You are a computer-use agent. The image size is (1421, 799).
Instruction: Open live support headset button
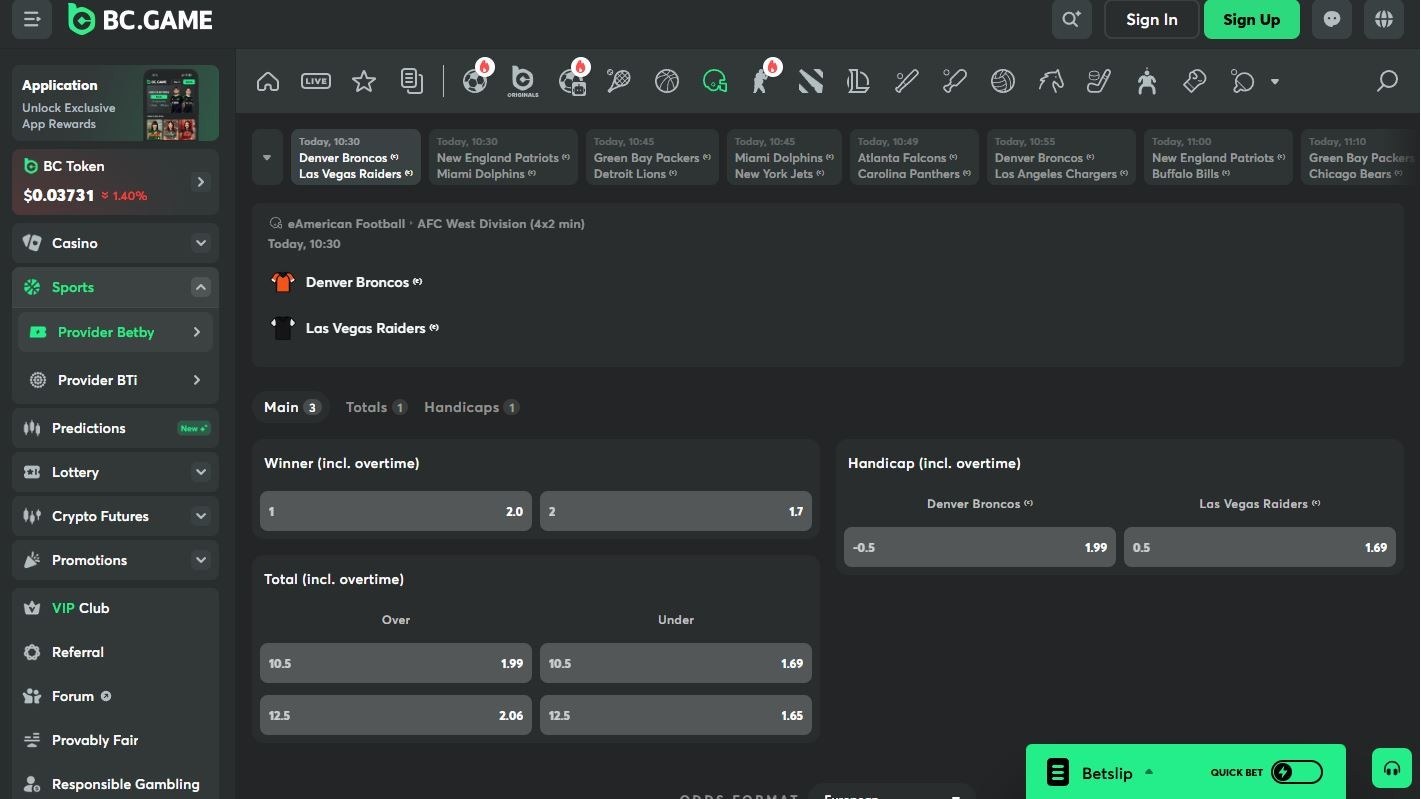1392,768
